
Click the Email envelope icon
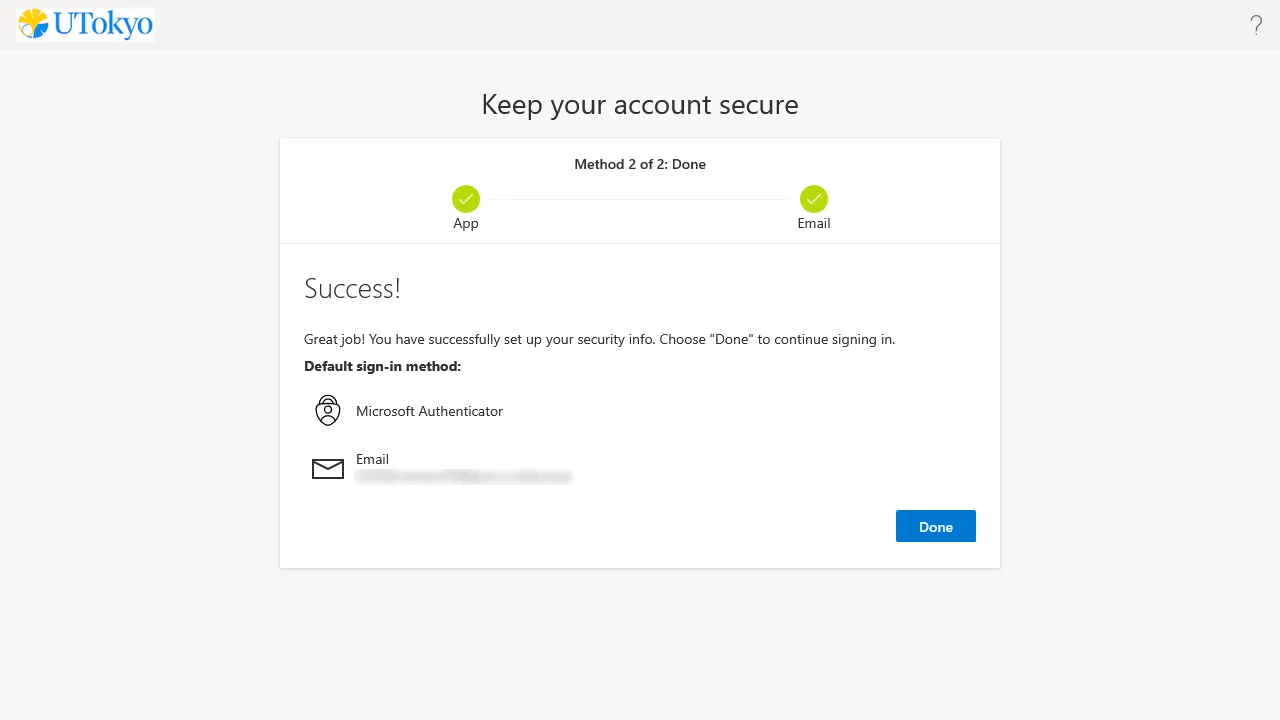point(328,468)
